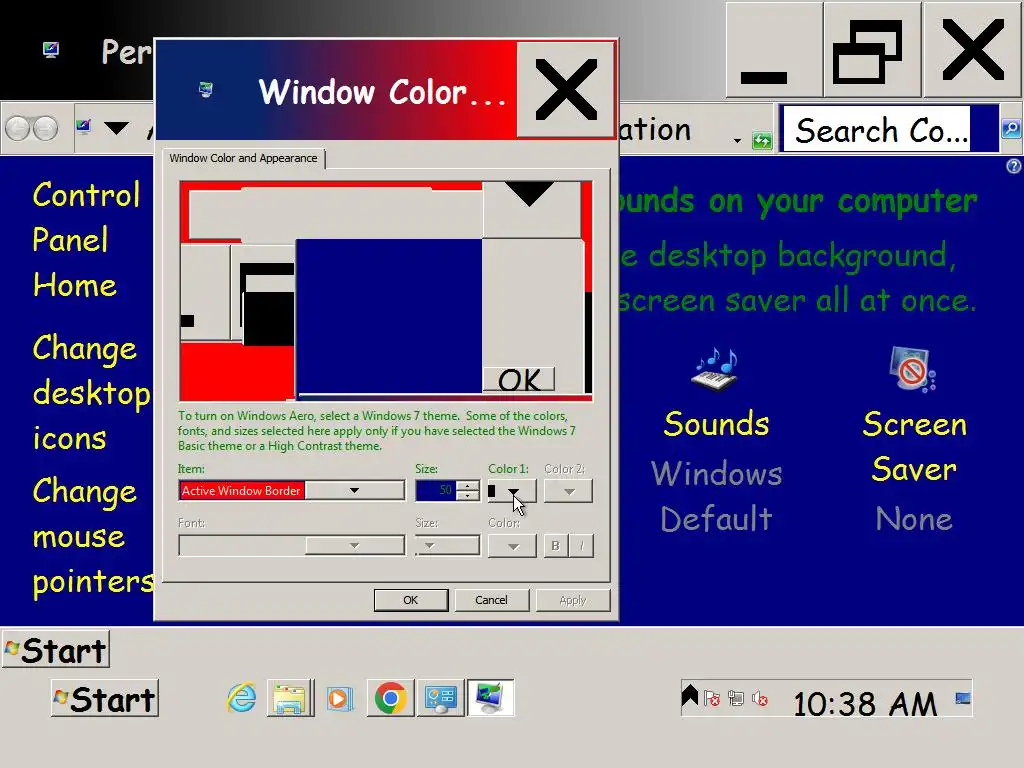
Task: Click the lower Start button
Action: click(x=105, y=699)
